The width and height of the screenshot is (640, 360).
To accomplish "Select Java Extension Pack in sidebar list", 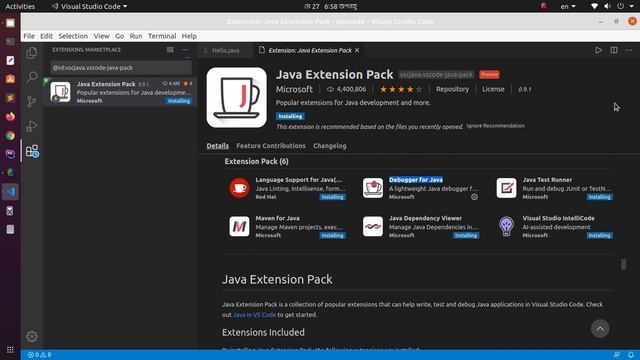I will [x=120, y=92].
